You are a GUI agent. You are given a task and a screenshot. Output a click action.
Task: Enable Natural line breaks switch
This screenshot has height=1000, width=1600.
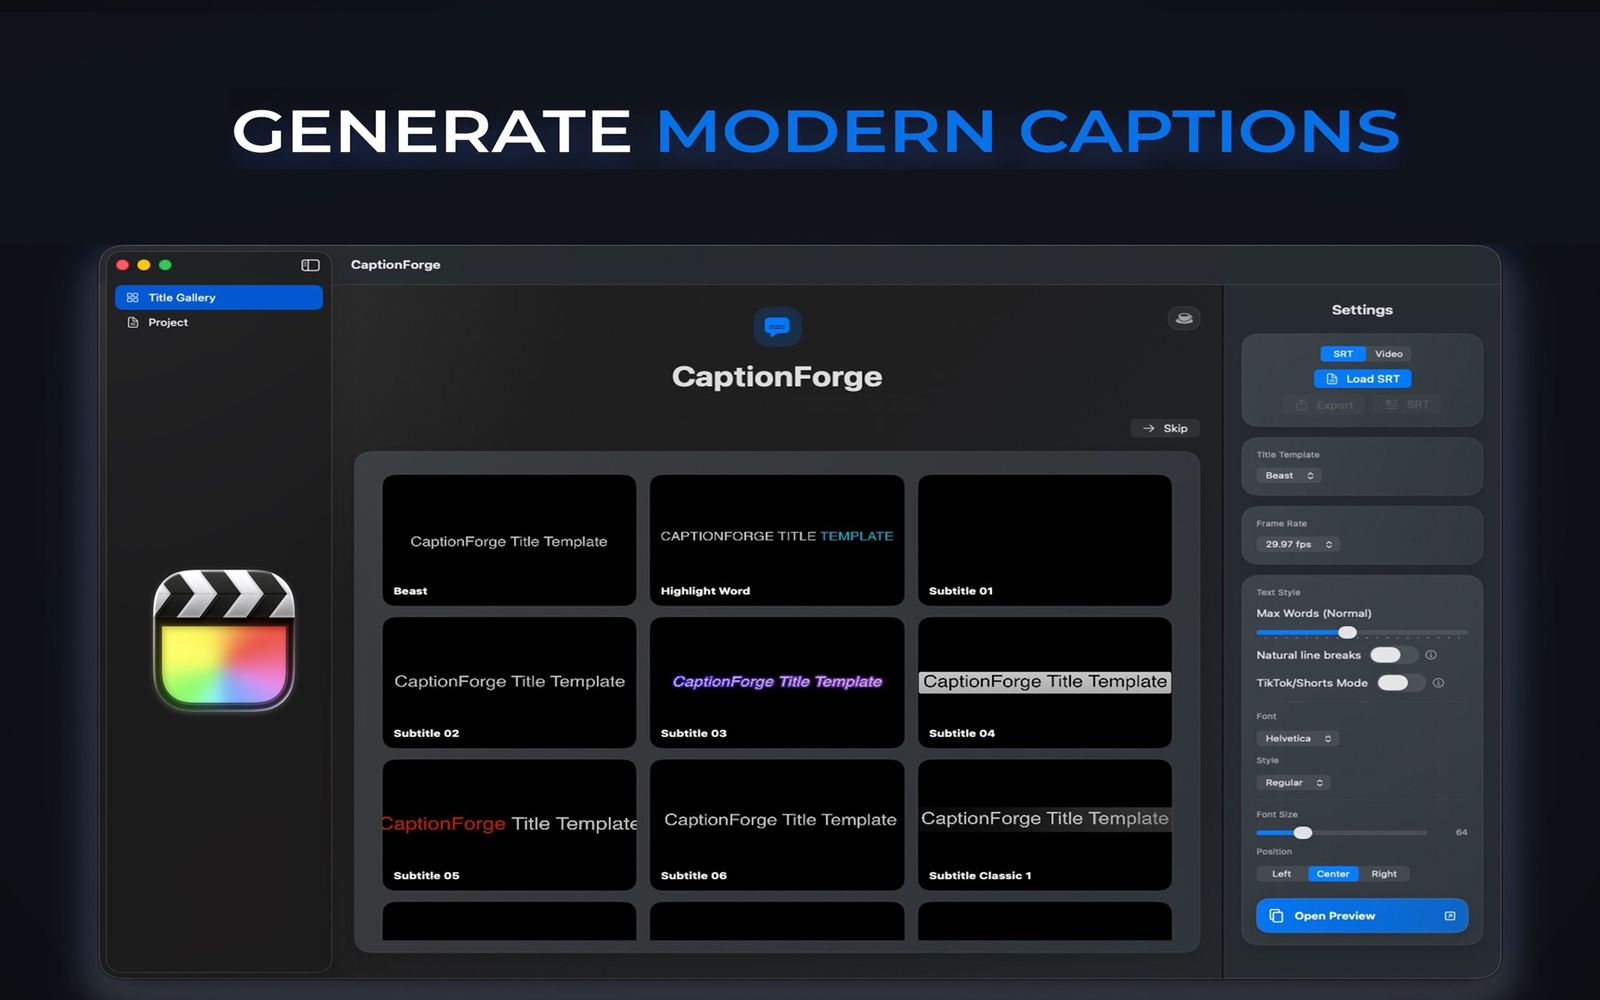coord(1393,655)
